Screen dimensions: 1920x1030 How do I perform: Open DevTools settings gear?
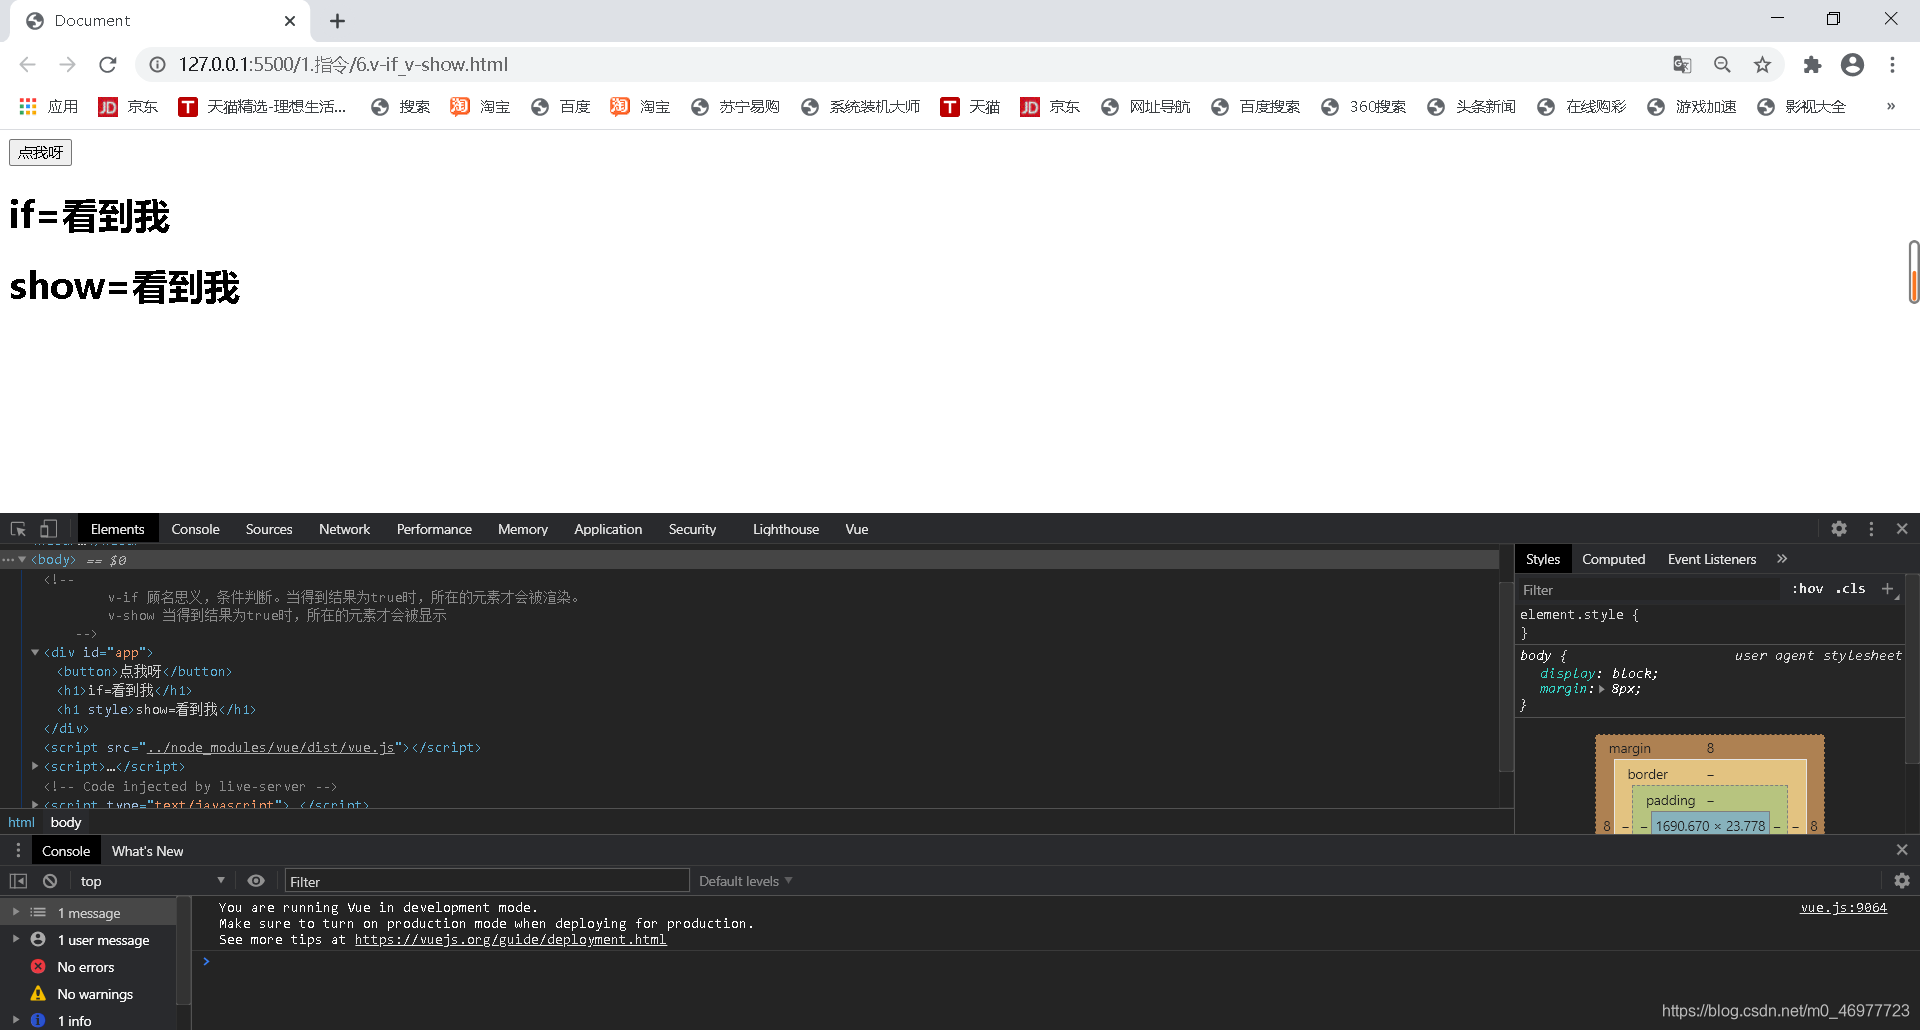(x=1839, y=529)
